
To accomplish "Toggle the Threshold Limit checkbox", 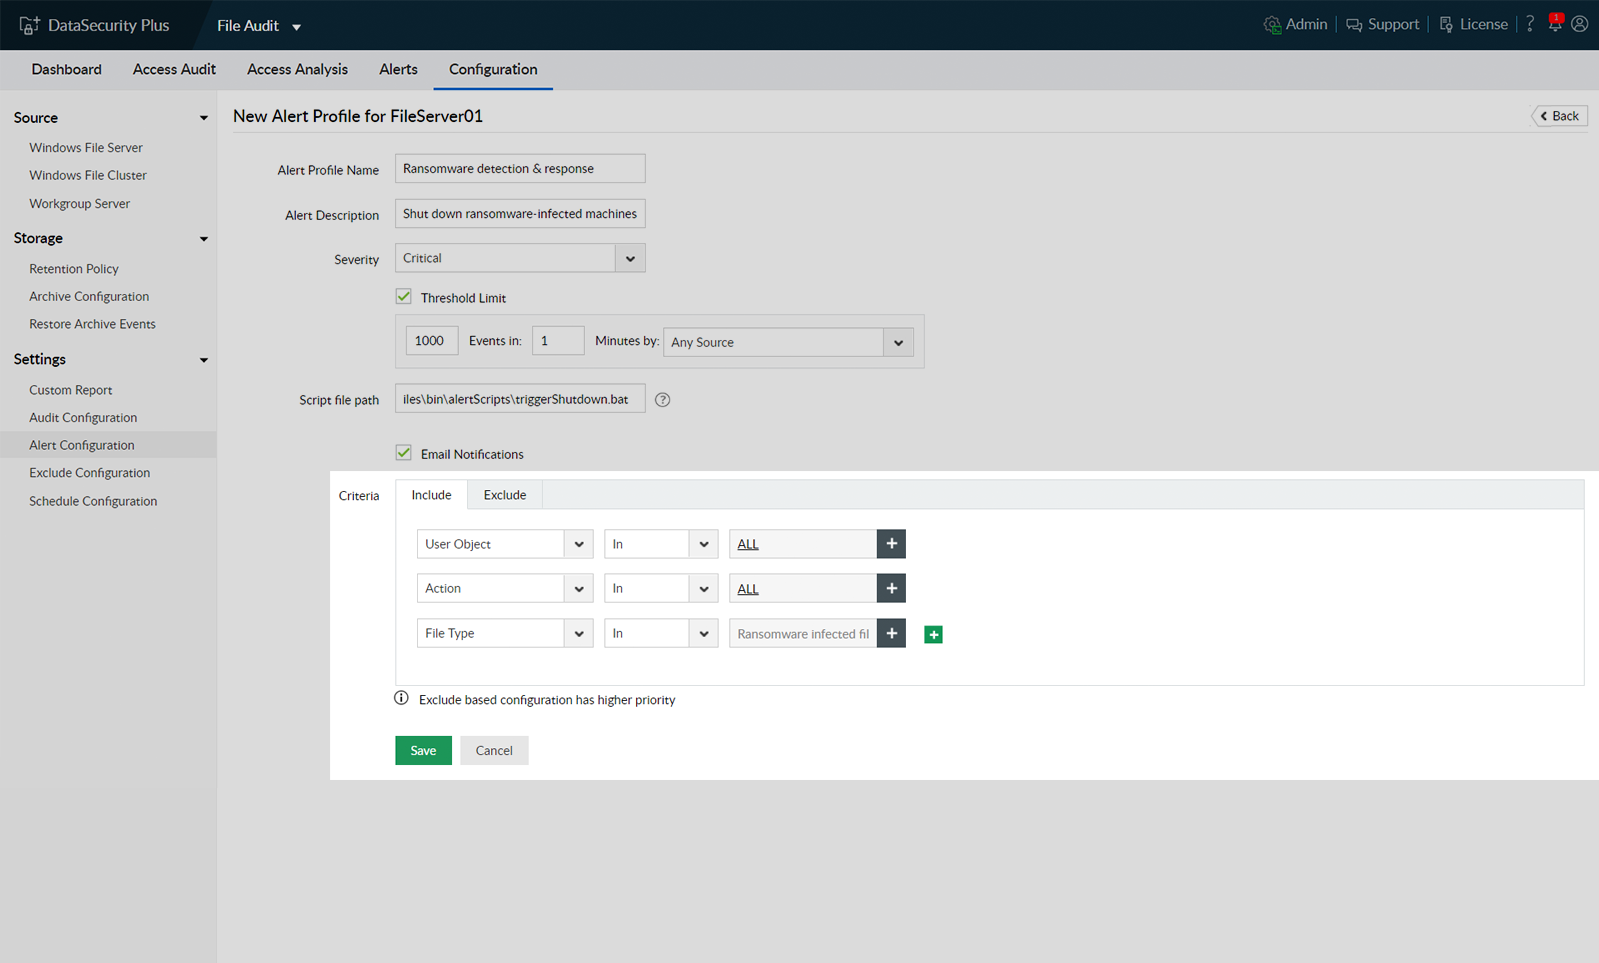I will [404, 297].
